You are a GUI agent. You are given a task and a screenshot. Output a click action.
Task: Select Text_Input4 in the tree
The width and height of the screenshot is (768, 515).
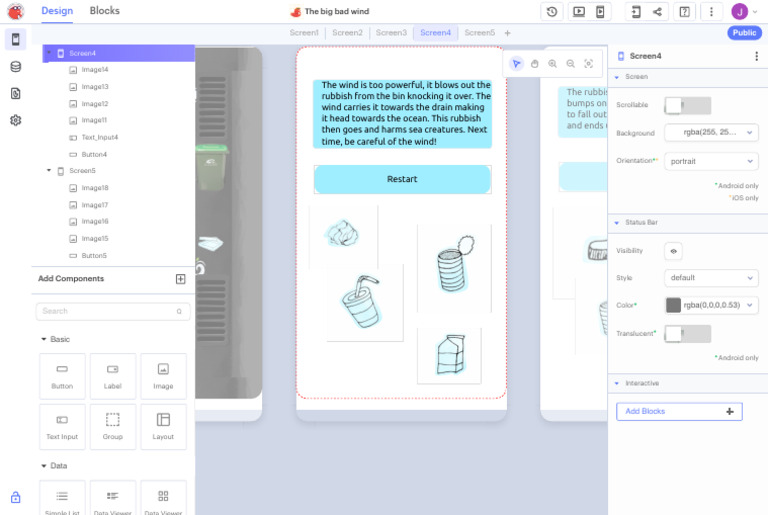point(99,138)
